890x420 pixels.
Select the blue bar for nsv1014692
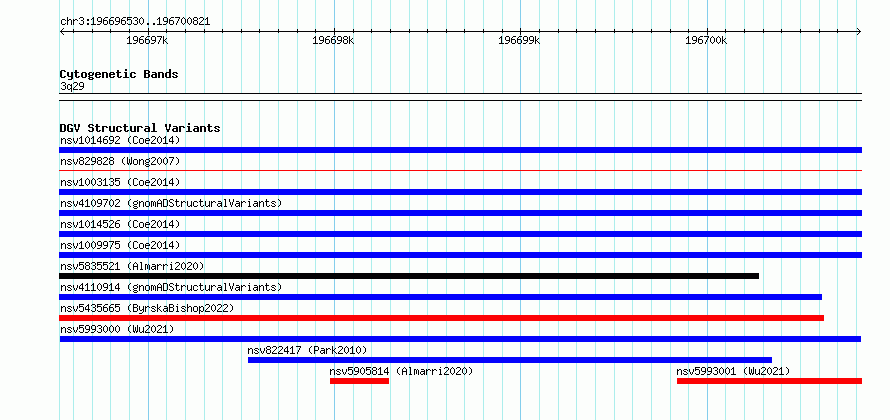[460, 150]
